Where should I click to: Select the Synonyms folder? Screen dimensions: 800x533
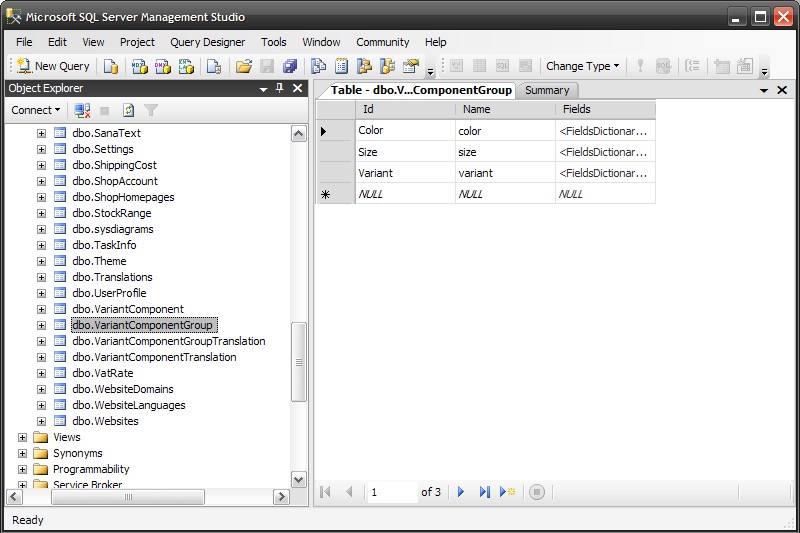(78, 453)
